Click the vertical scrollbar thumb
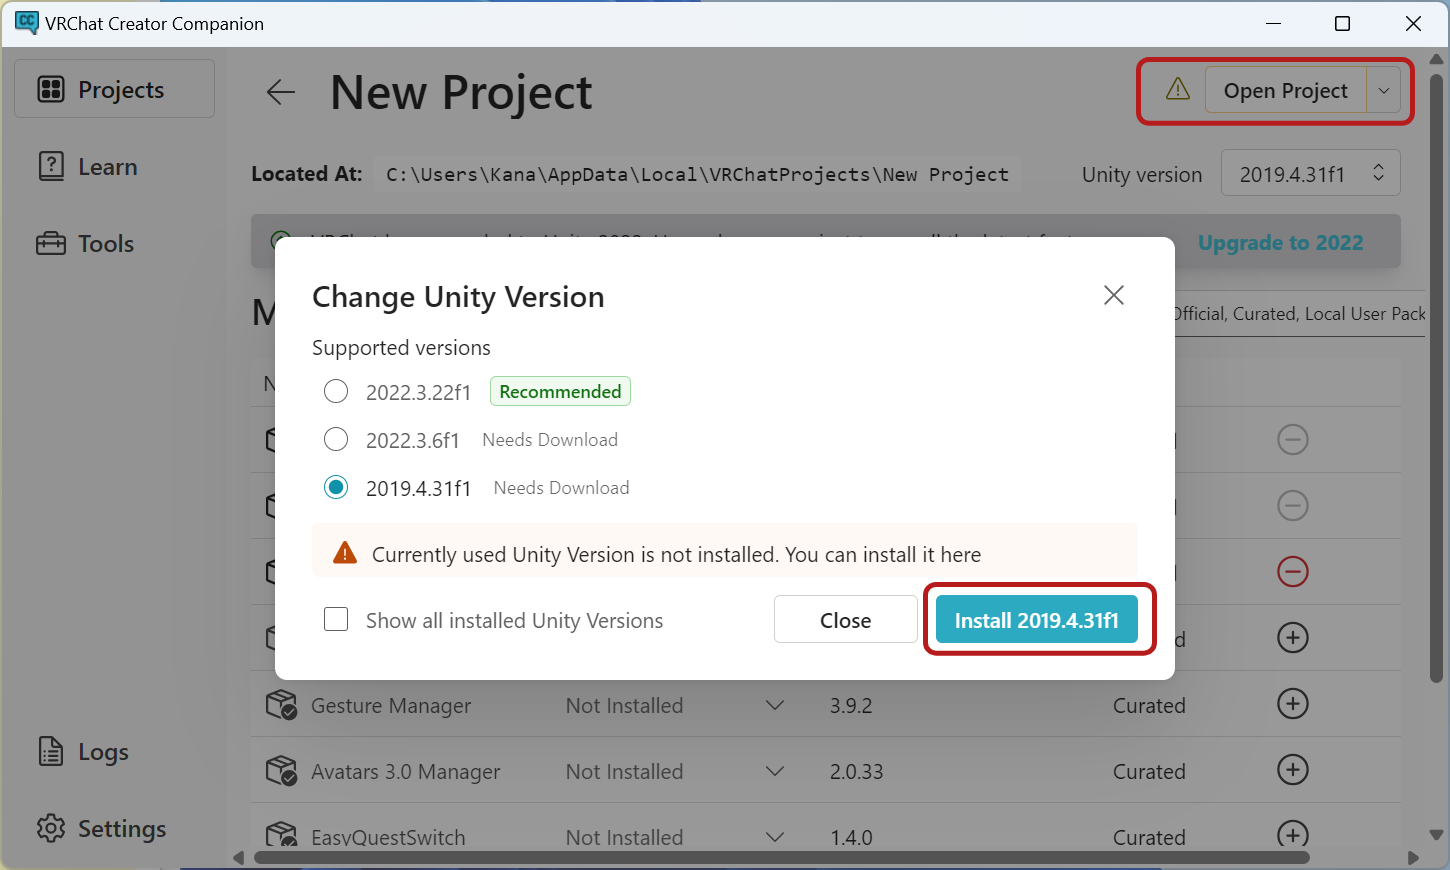The height and width of the screenshot is (870, 1450). [1436, 378]
